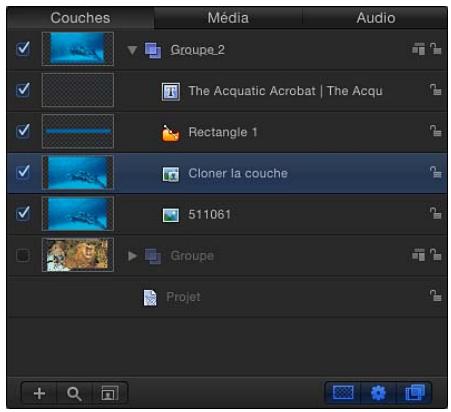Click the clone layer icon

(x=171, y=174)
